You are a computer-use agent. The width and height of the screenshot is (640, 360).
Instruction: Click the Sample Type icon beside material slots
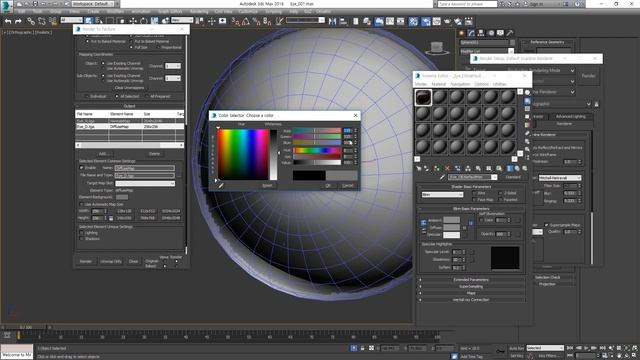click(x=527, y=93)
